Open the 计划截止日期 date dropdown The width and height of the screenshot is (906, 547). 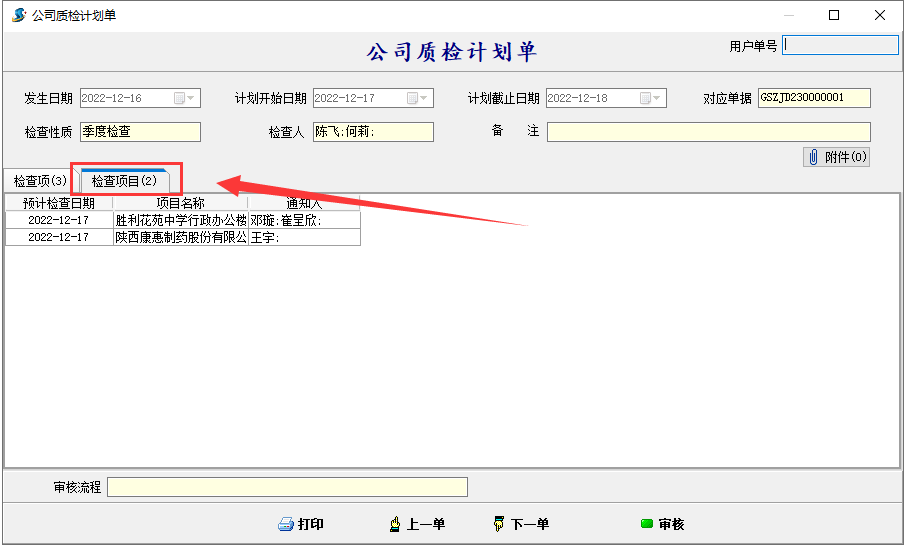657,98
